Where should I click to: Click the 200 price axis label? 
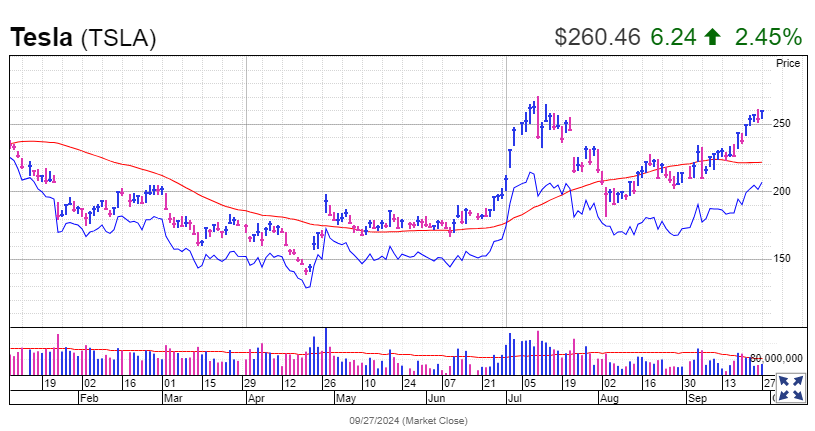click(x=781, y=191)
